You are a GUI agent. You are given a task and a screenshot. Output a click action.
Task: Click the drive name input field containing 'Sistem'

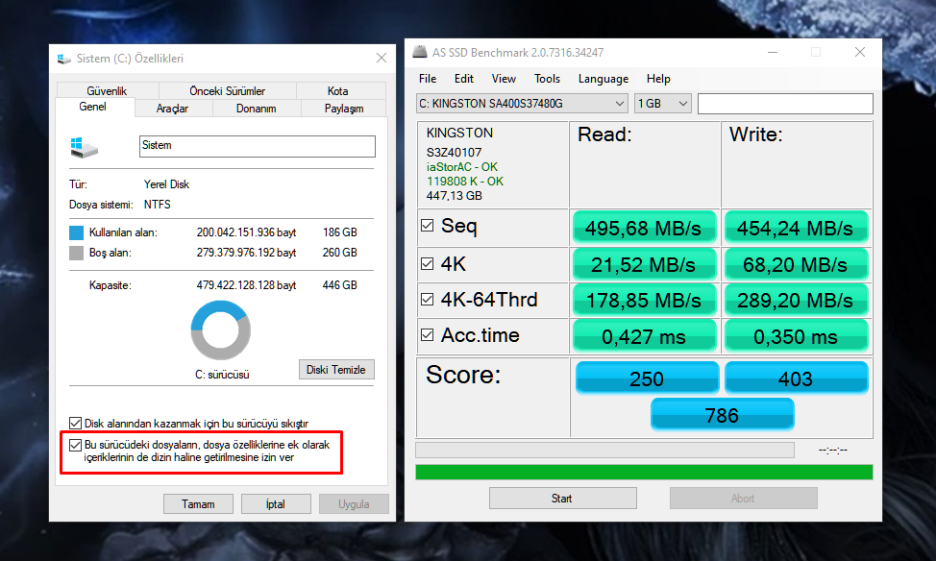coord(257,146)
